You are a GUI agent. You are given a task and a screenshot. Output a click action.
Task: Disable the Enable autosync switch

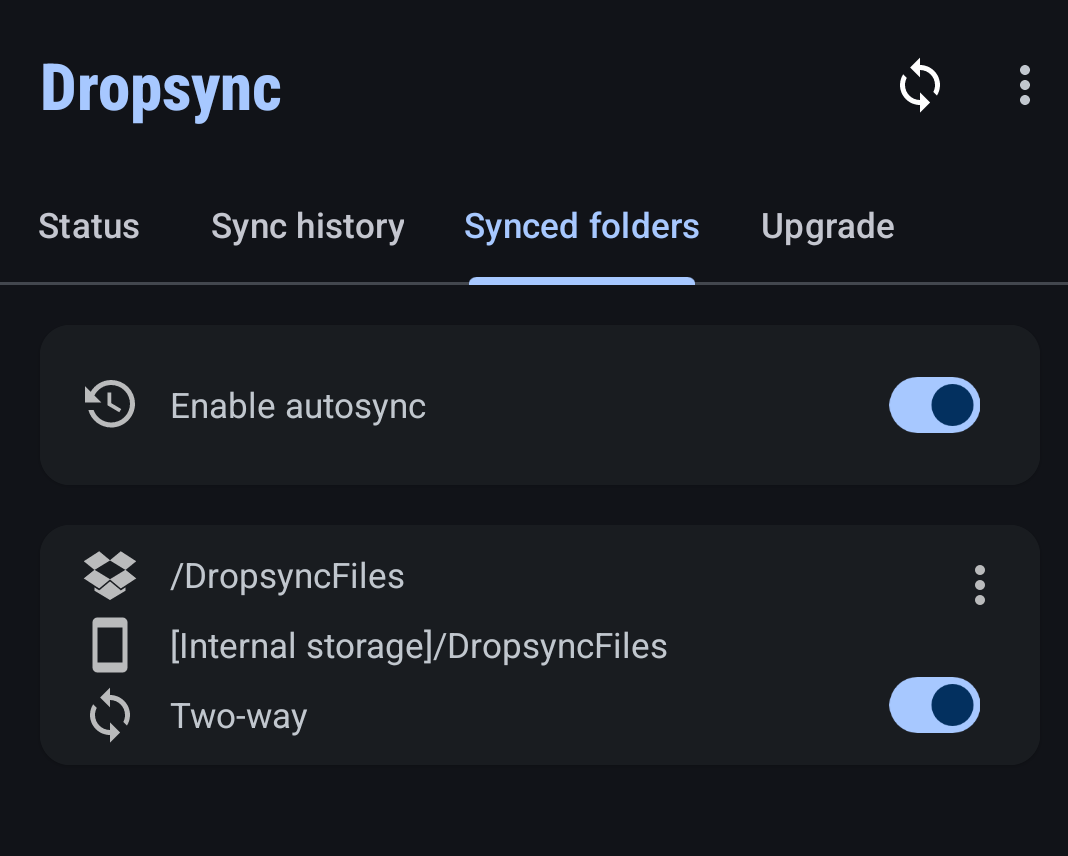934,405
